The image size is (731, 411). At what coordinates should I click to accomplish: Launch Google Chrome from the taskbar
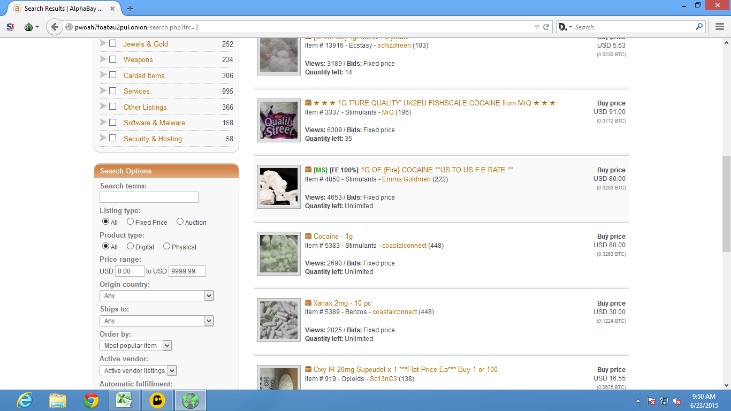click(x=91, y=400)
